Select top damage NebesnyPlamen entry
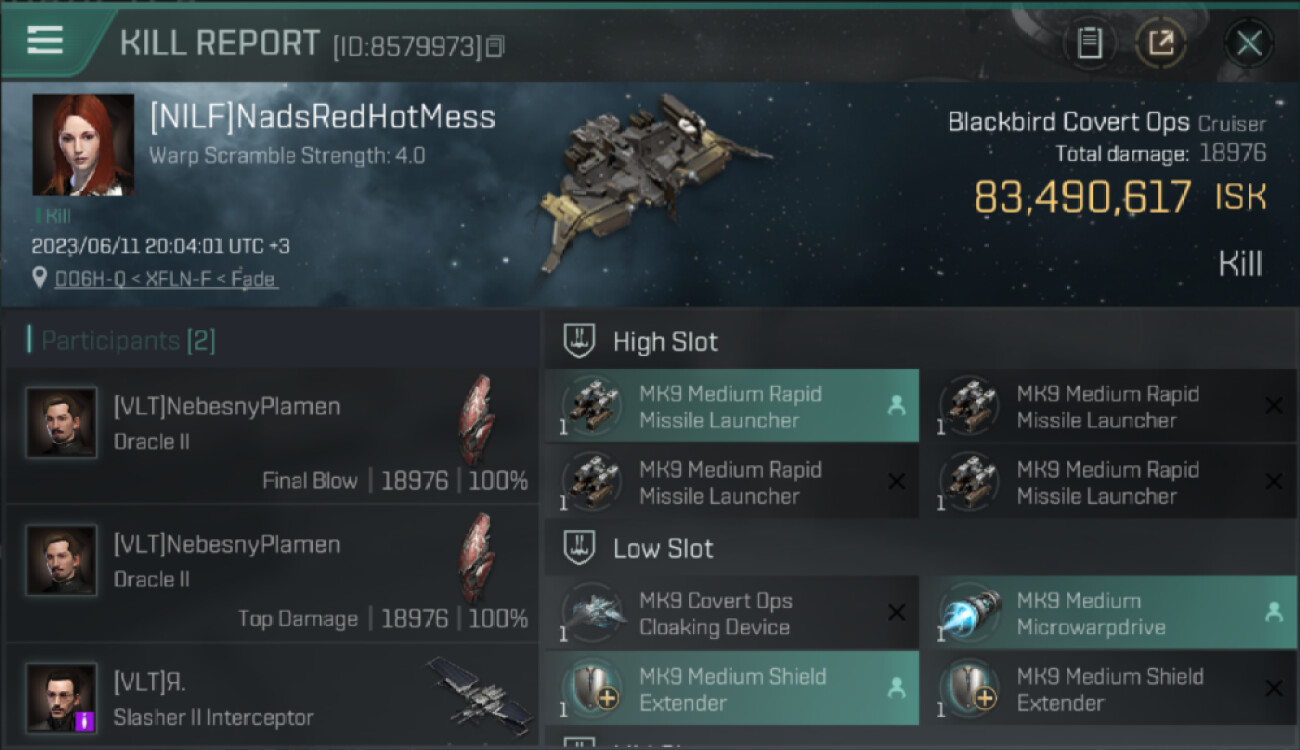 pyautogui.click(x=270, y=573)
